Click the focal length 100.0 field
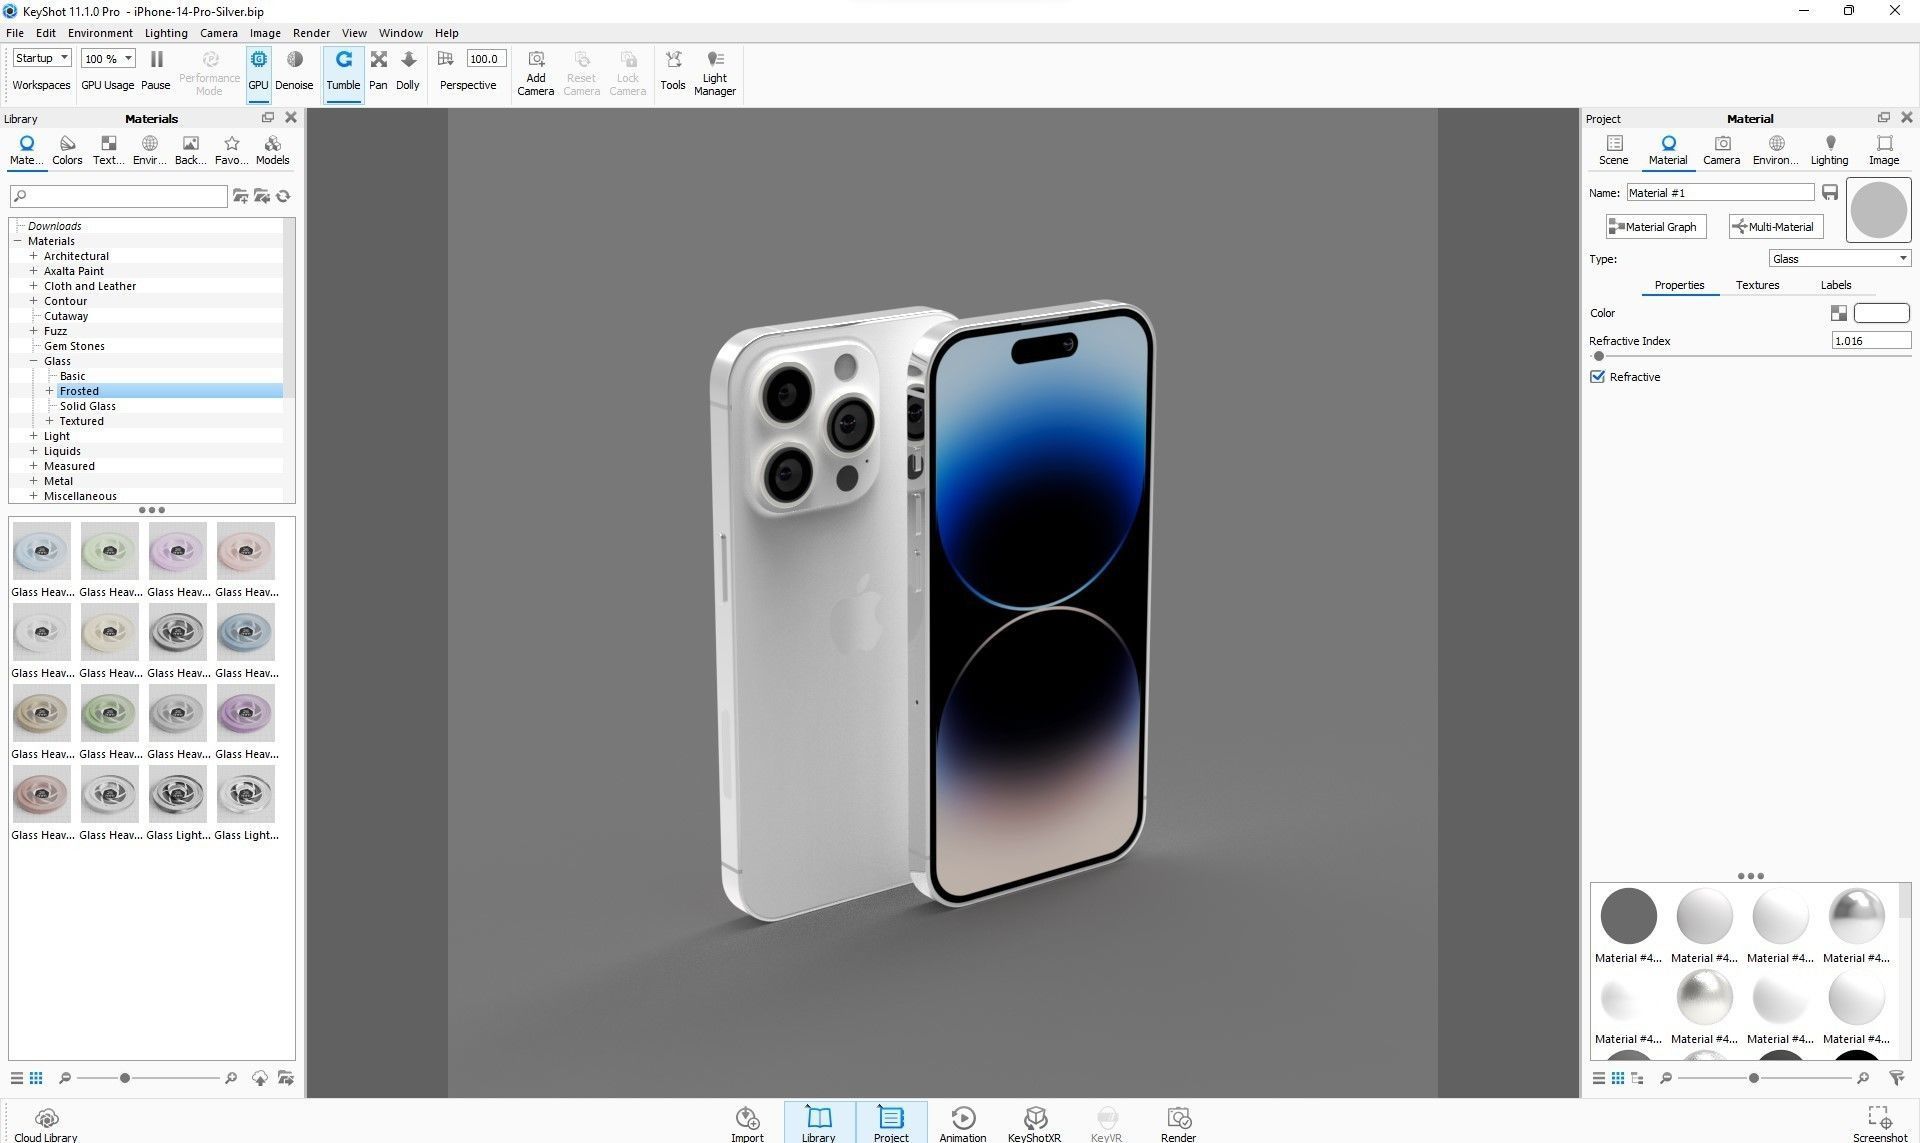 pos(486,59)
